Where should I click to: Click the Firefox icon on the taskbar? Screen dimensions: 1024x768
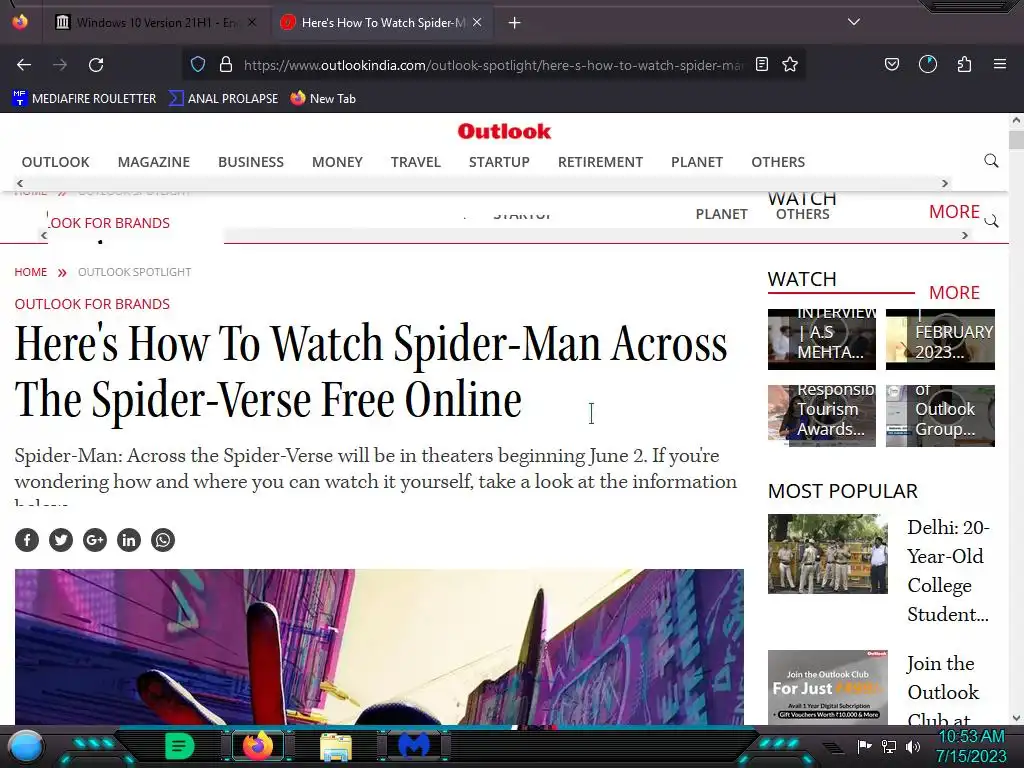pyautogui.click(x=257, y=746)
